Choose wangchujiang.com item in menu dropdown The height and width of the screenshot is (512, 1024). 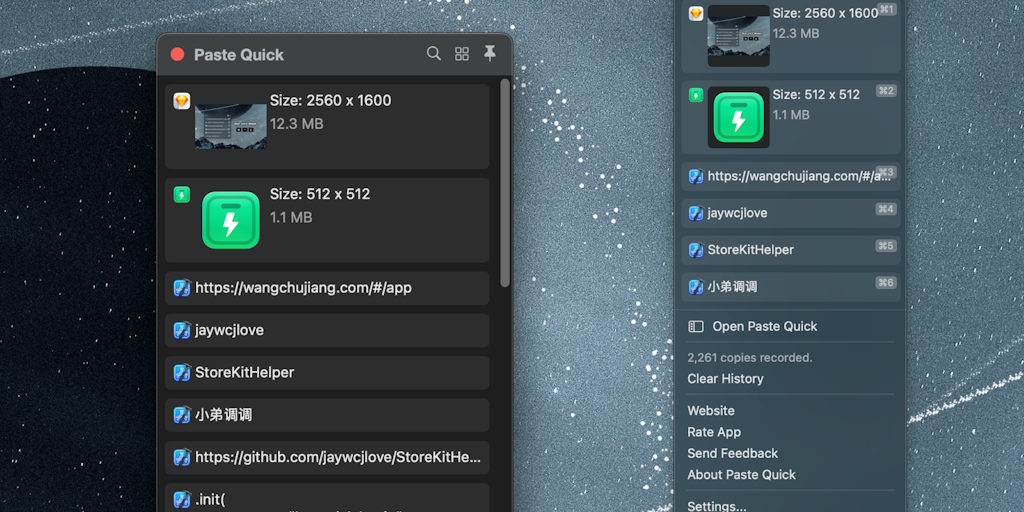[791, 176]
